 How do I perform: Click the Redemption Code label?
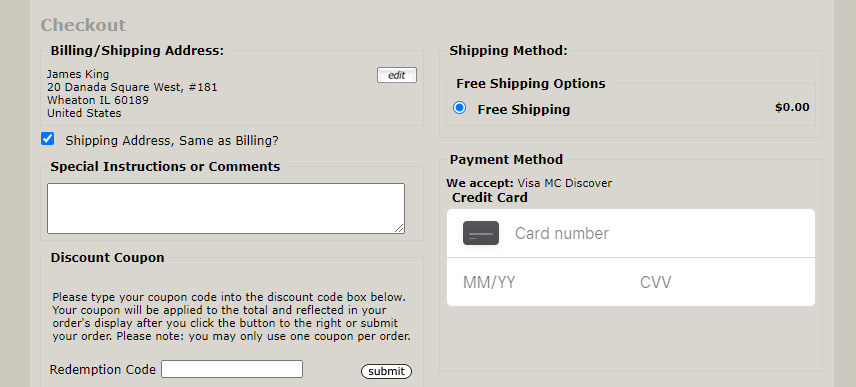click(103, 370)
